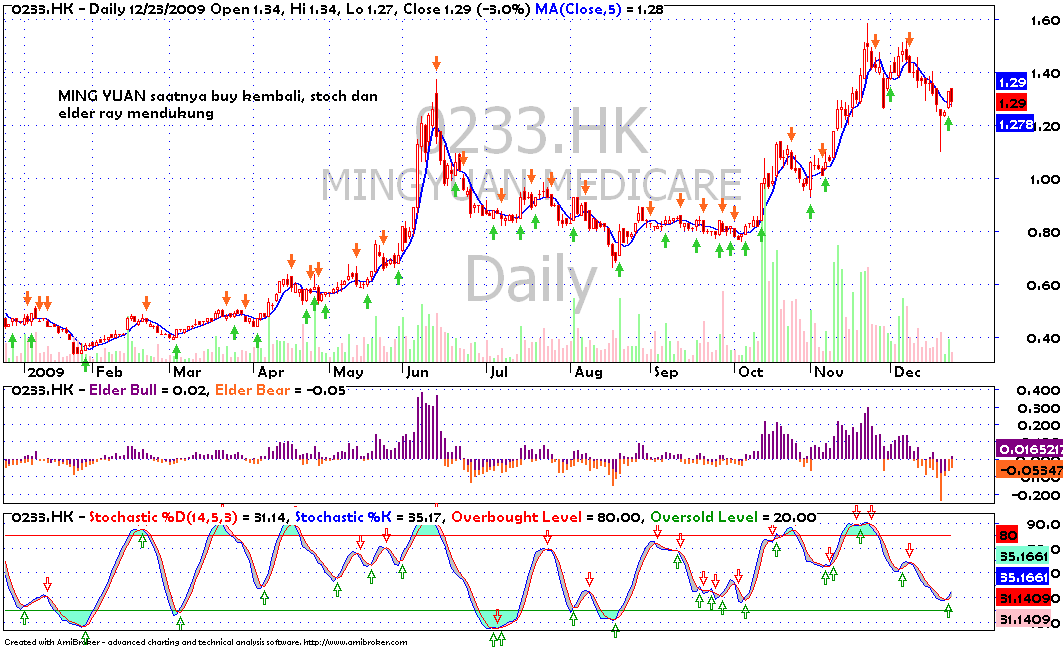Click the Jun month axis label
This screenshot has height=647, width=1063.
point(416,372)
